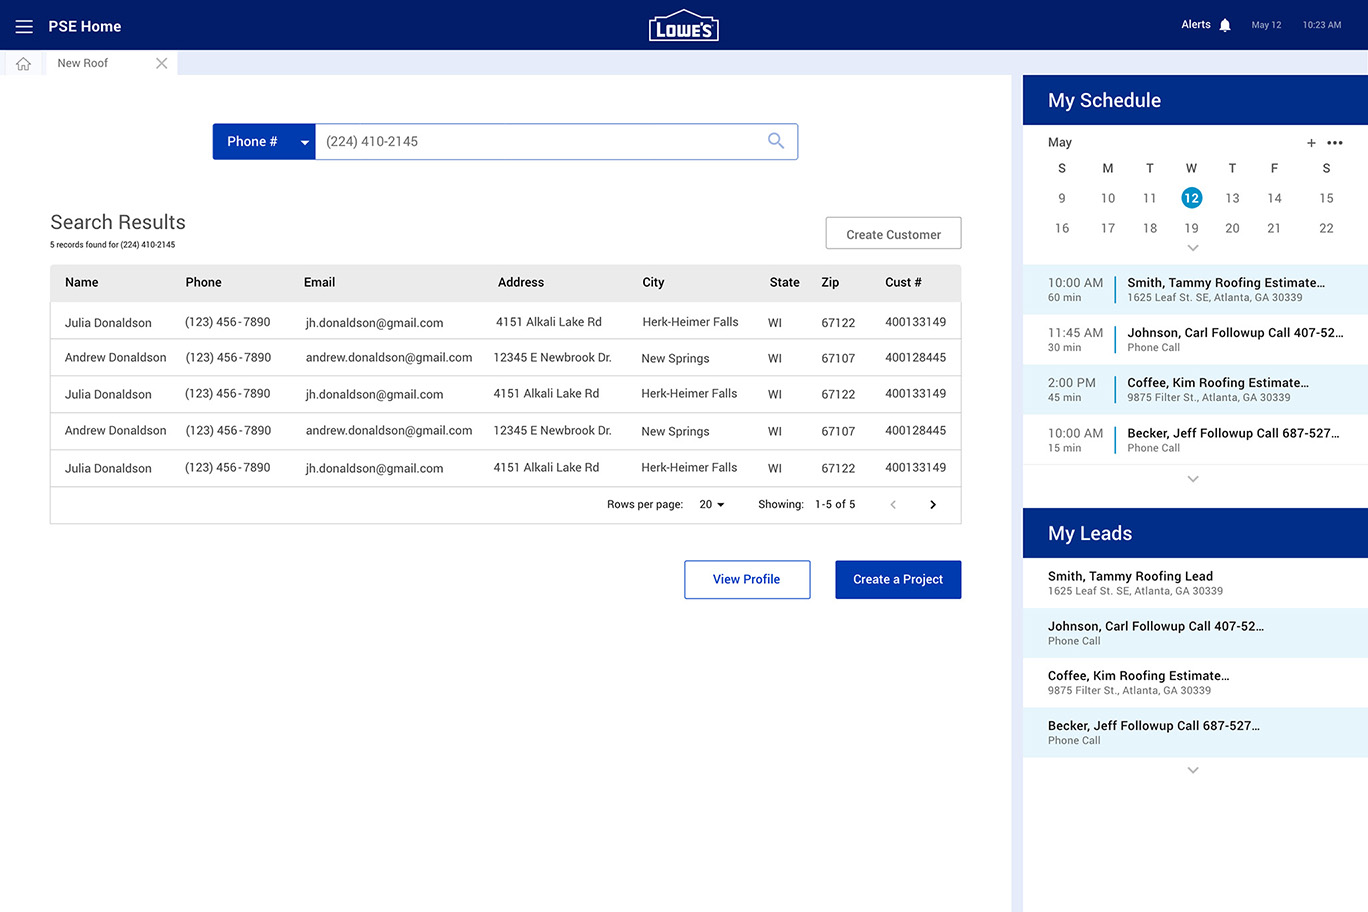This screenshot has height=912, width=1368.
Task: Open Johnson, Carl Followup Call in My Leads
Action: pyautogui.click(x=1195, y=633)
